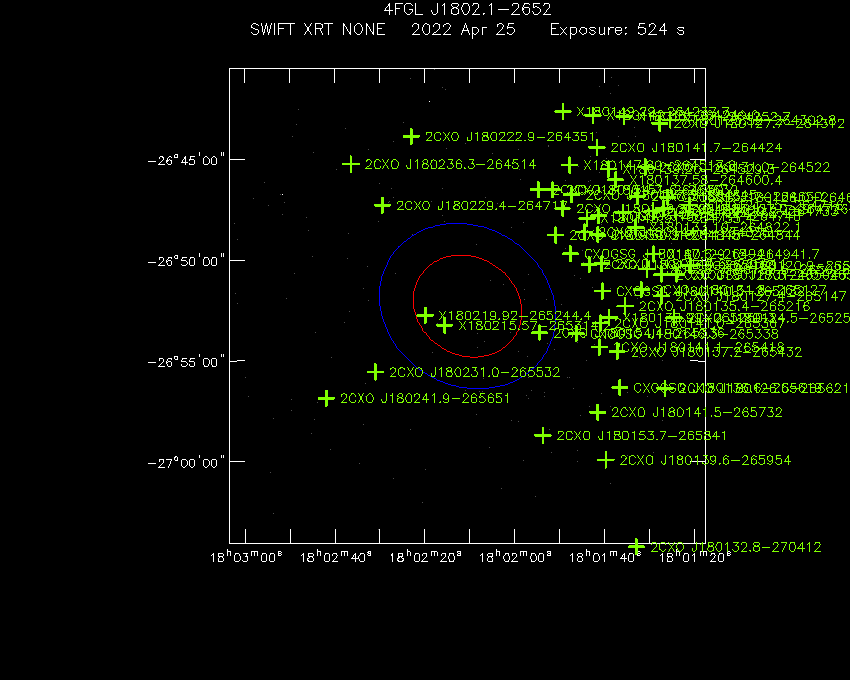Click the right ascension label 18h02m00s
850x680 pixels.
click(515, 557)
